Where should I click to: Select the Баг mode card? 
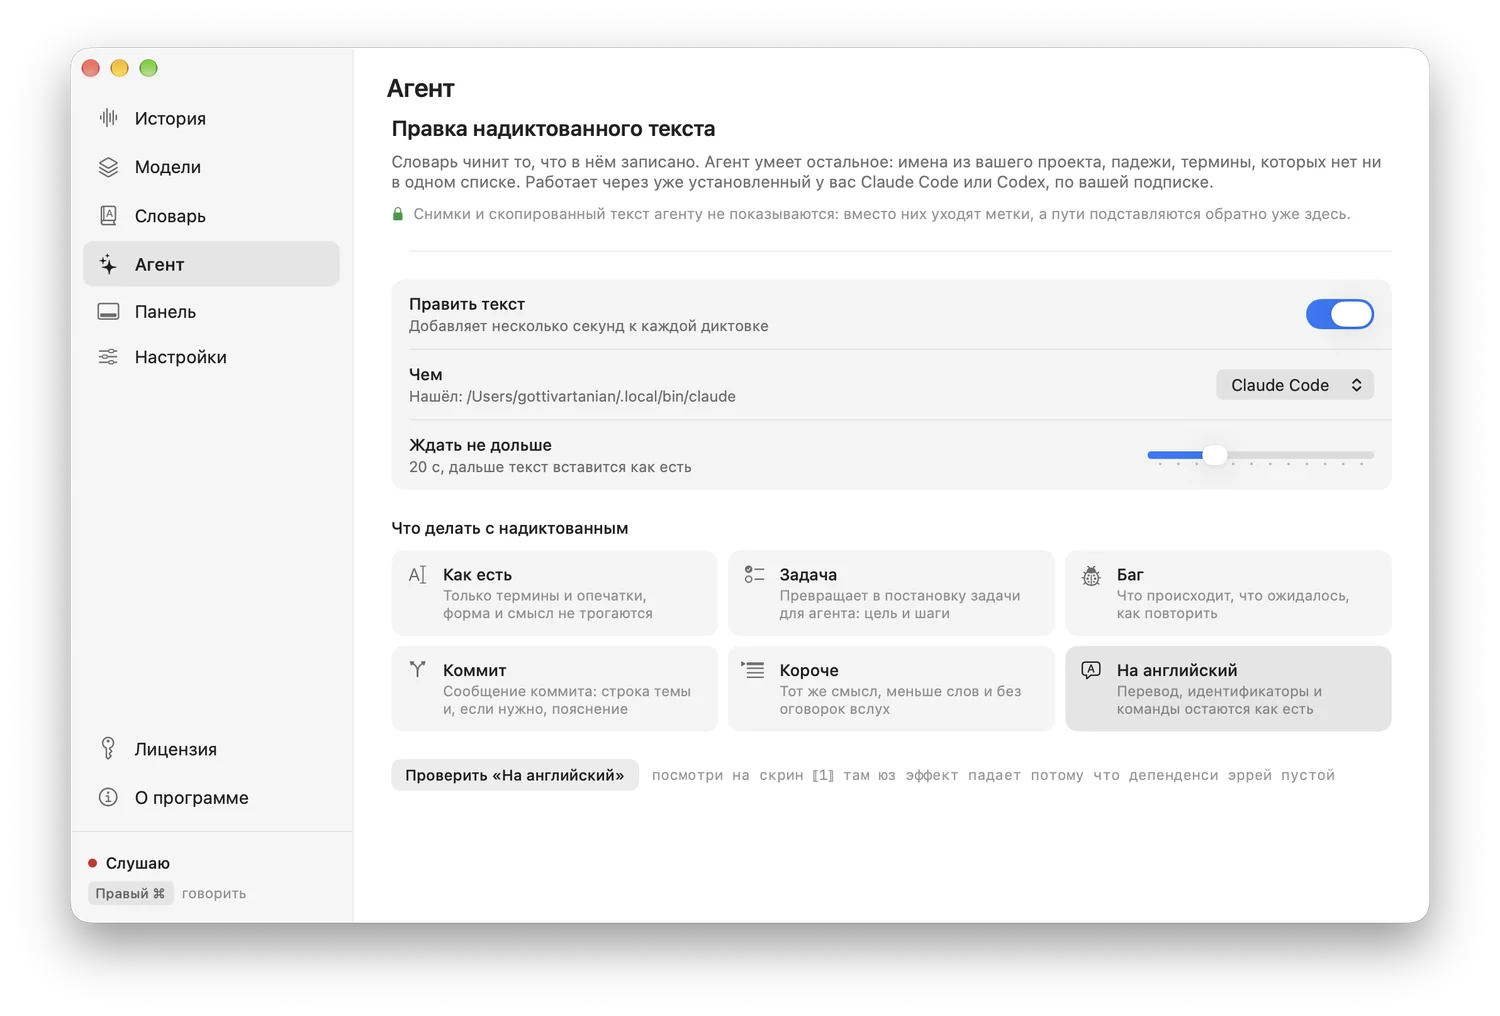coord(1228,593)
